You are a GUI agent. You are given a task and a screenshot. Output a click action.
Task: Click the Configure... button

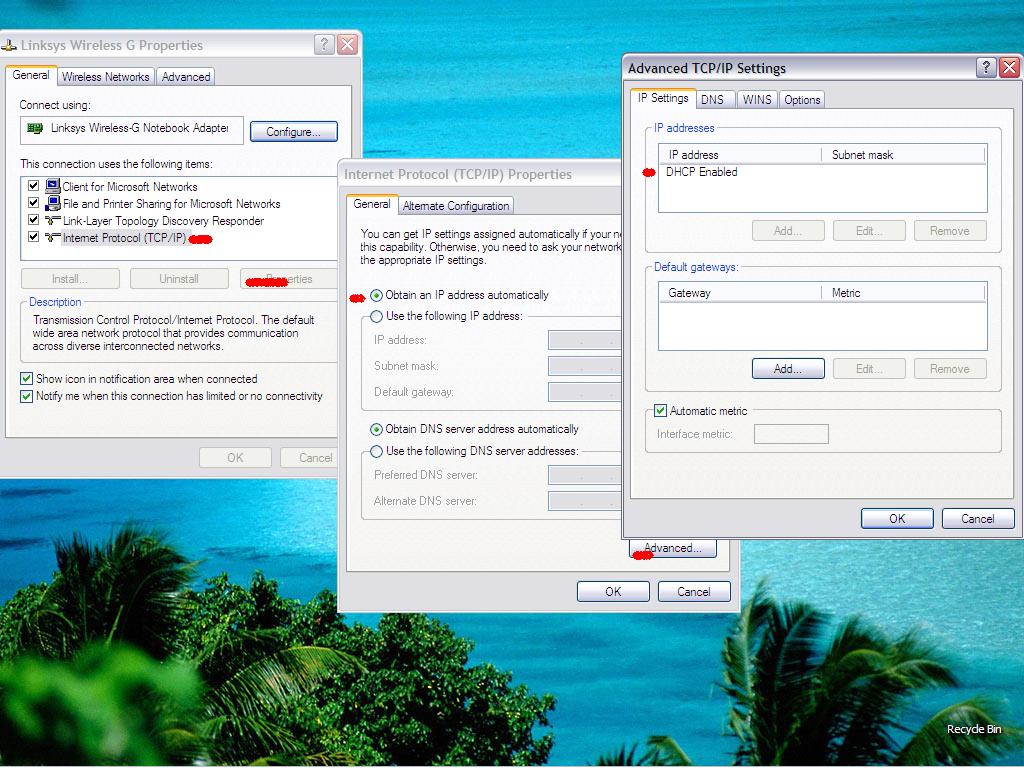(293, 131)
